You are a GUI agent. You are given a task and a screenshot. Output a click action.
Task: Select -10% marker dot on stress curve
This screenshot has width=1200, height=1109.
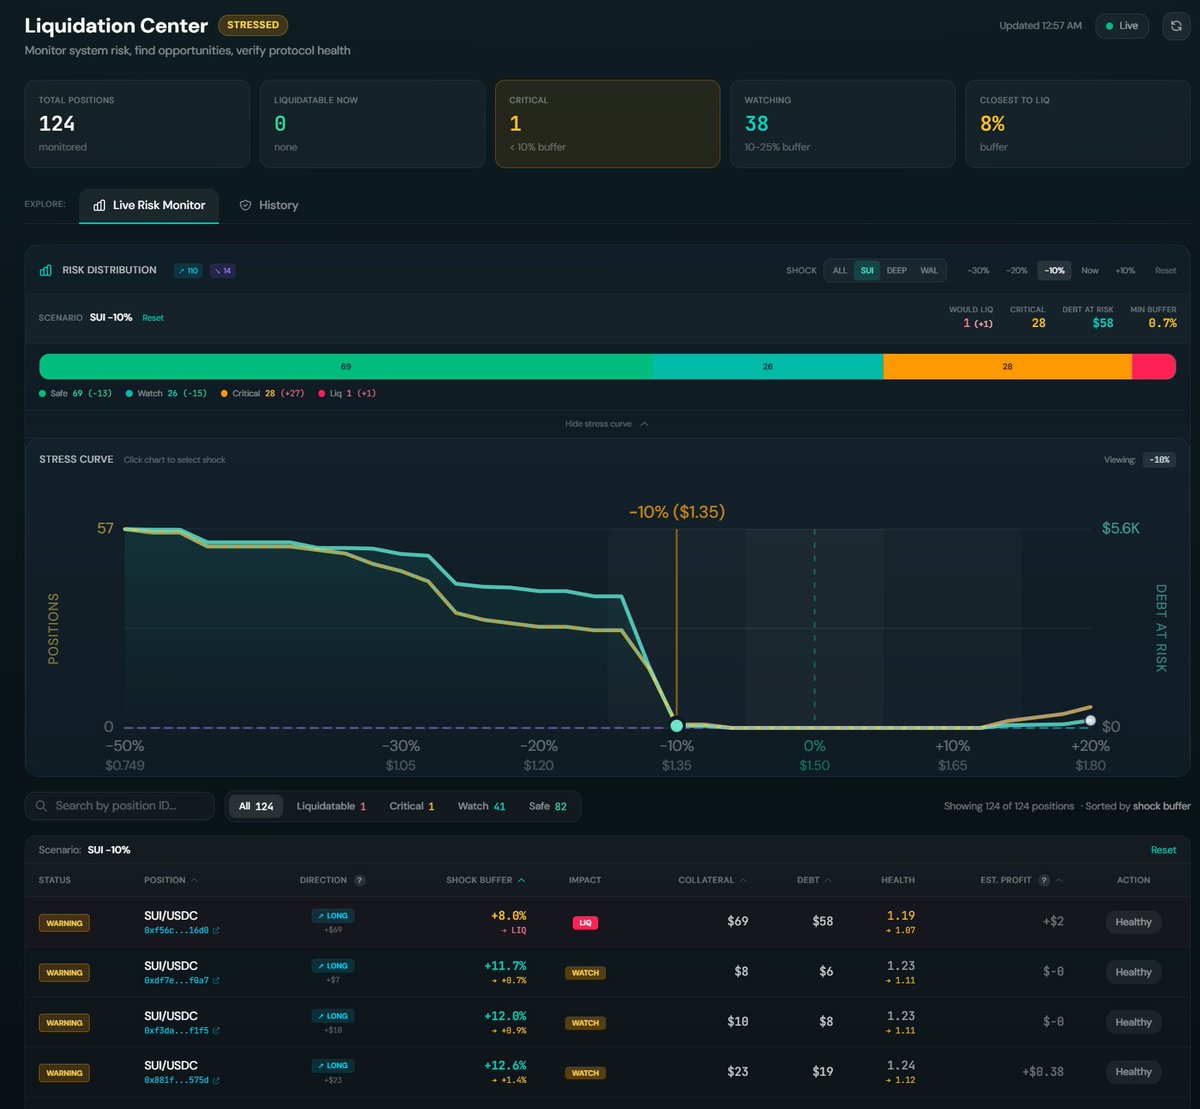(x=677, y=726)
